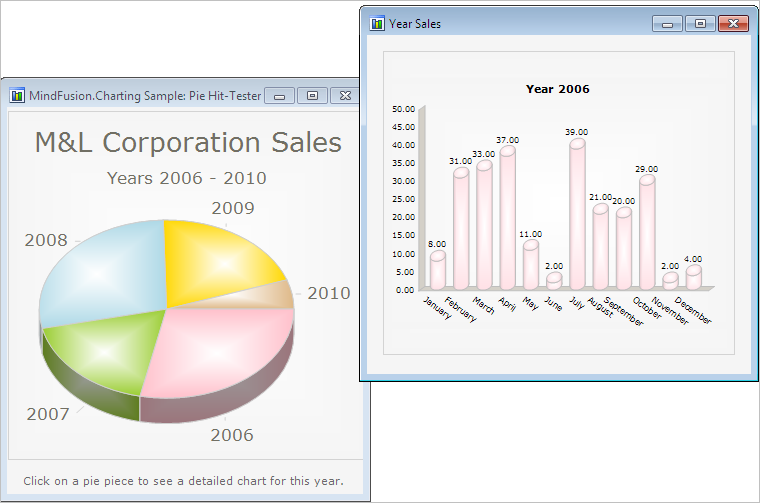Maximize the Pie Hit-Tester sample window

click(313, 96)
